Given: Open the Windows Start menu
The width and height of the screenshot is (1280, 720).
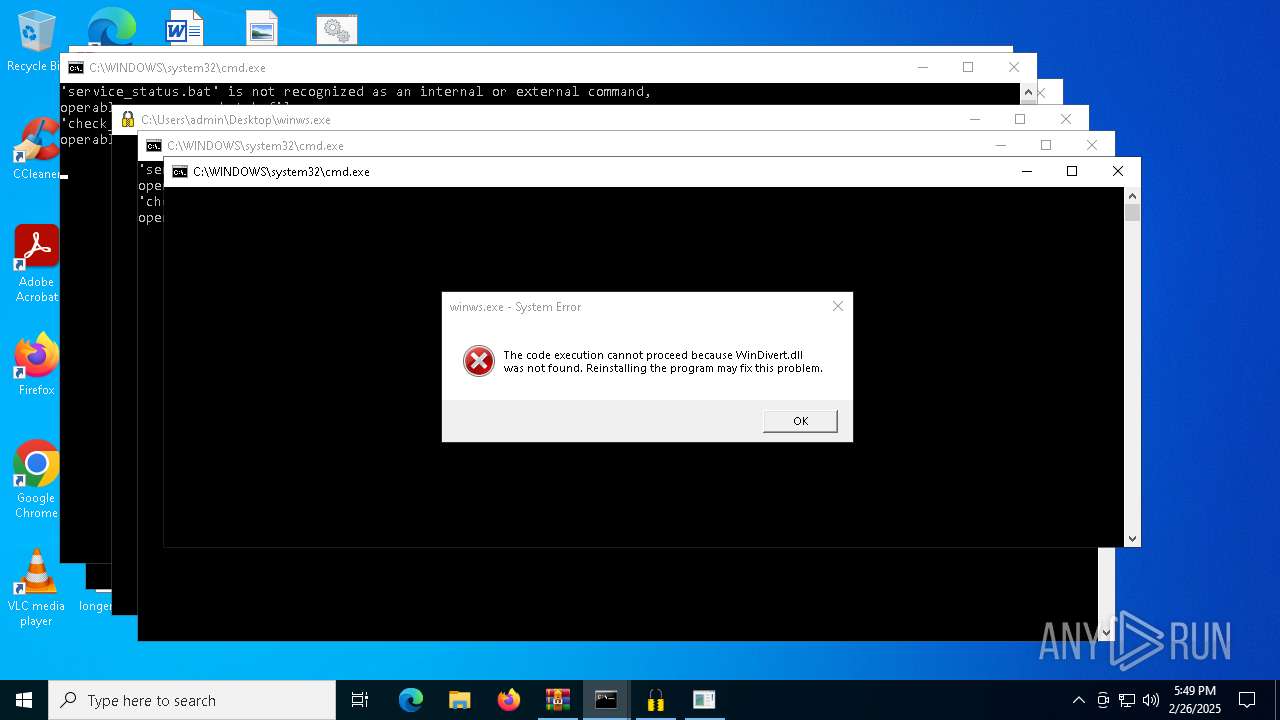Looking at the screenshot, I should point(24,700).
